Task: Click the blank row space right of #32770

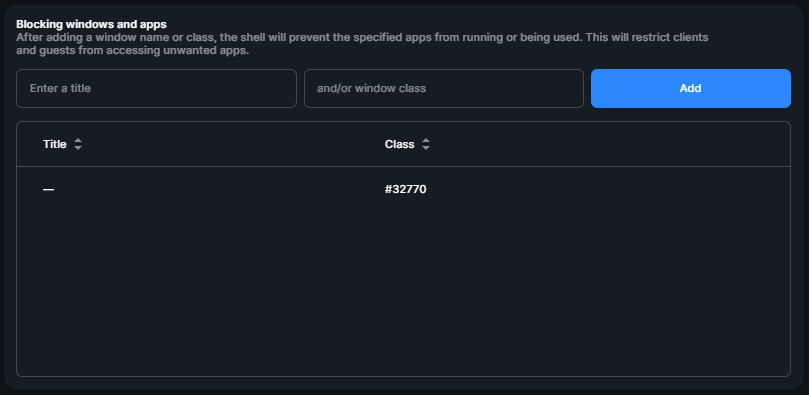Action: [608, 189]
